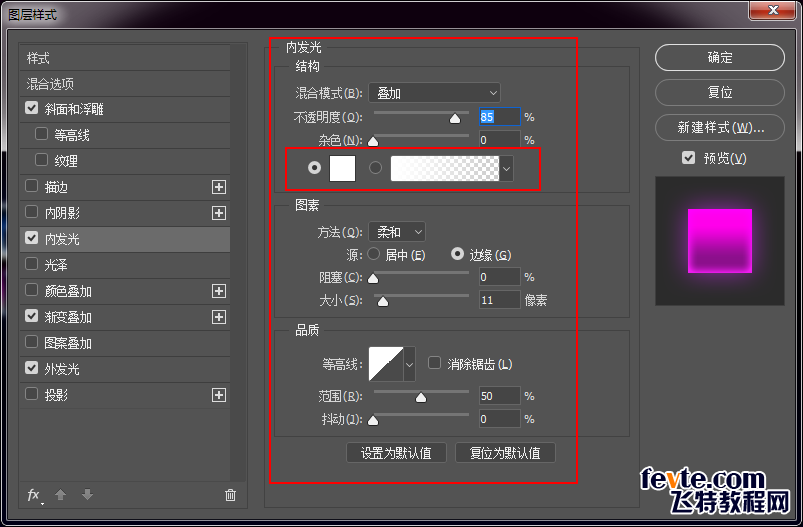Click the 杂色 slider handle
This screenshot has width=803, height=527.
[373, 141]
